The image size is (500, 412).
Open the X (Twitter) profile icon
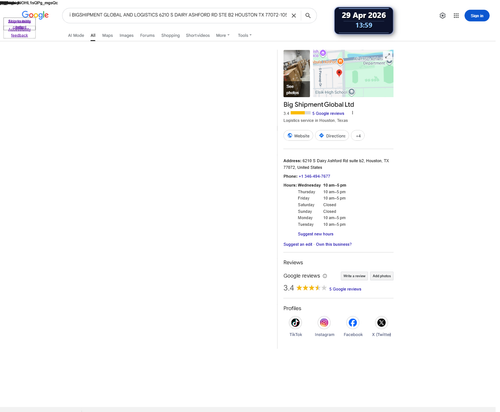pos(381,323)
